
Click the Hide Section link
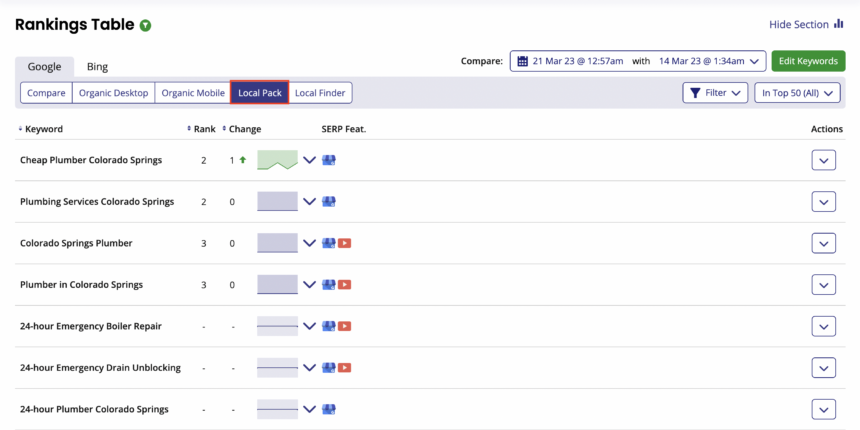pos(798,25)
